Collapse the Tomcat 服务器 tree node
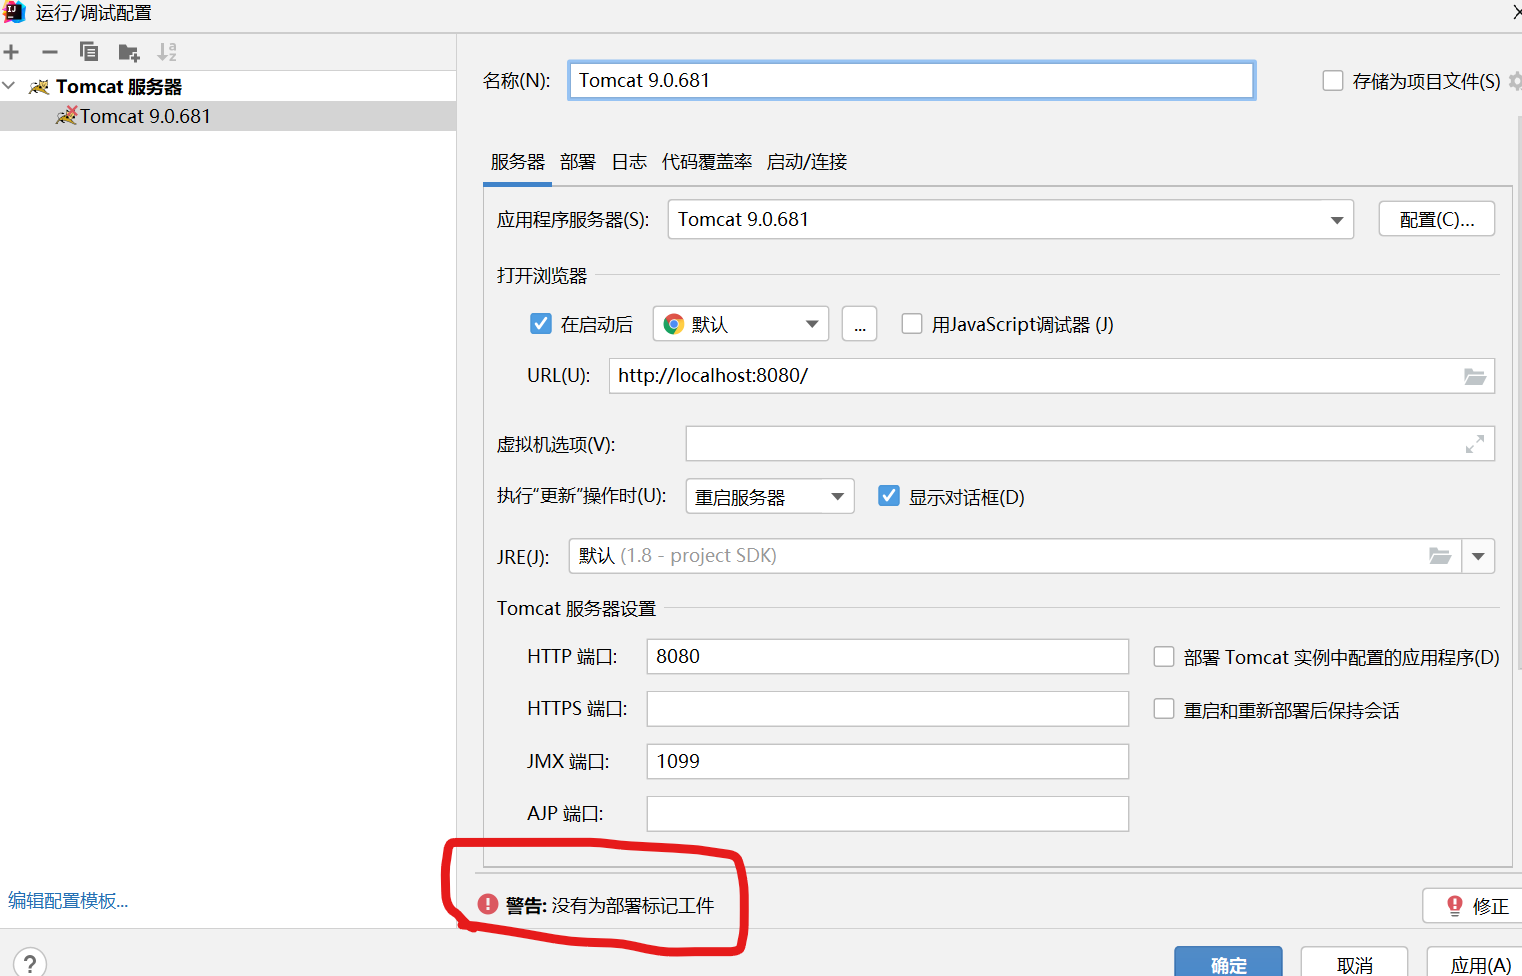Screen dimensions: 1522x976 (9, 86)
